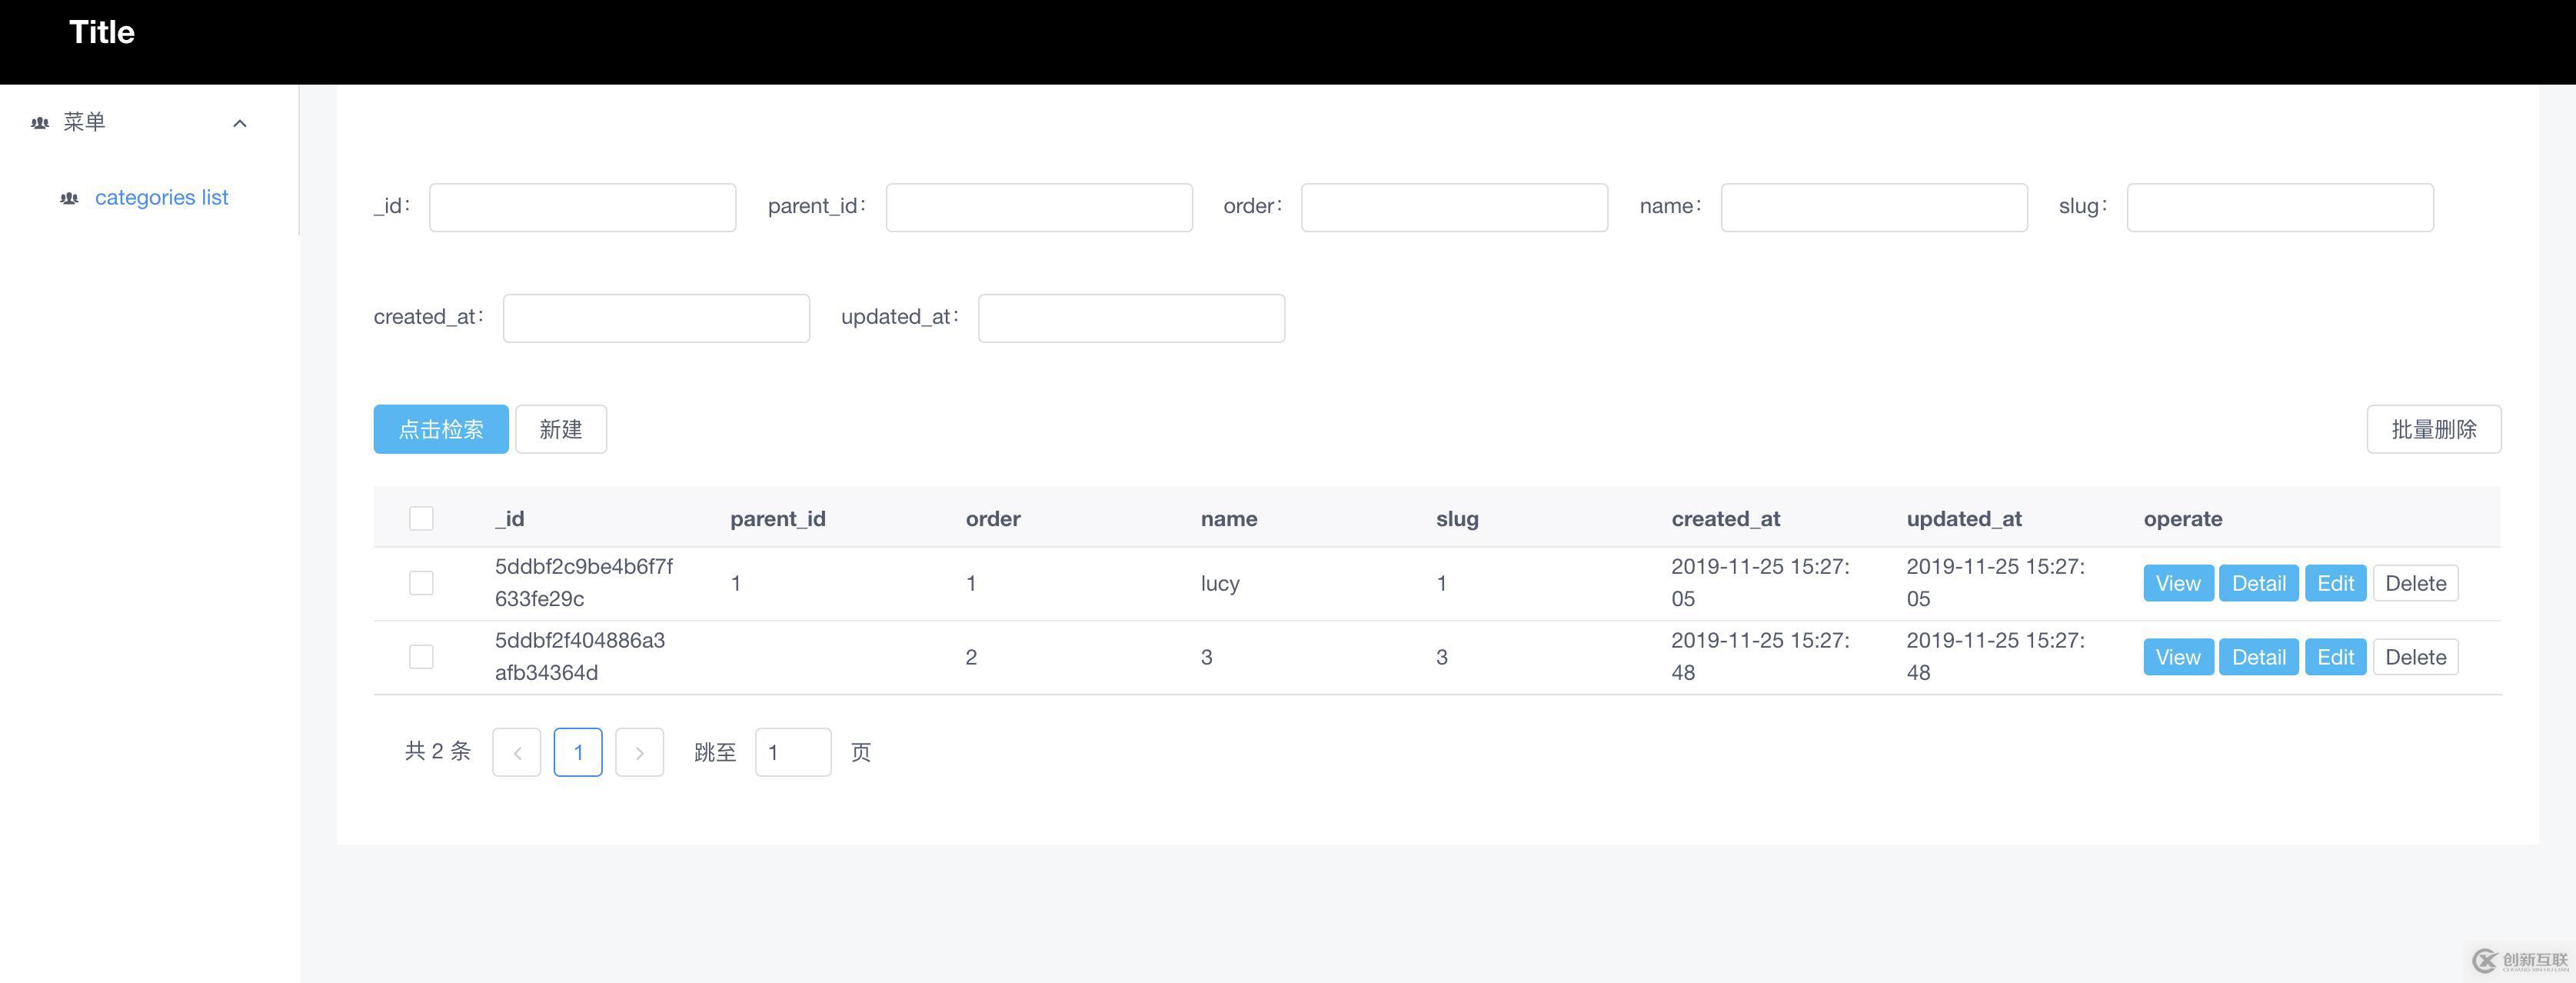Click the 新建 create button

(x=560, y=429)
